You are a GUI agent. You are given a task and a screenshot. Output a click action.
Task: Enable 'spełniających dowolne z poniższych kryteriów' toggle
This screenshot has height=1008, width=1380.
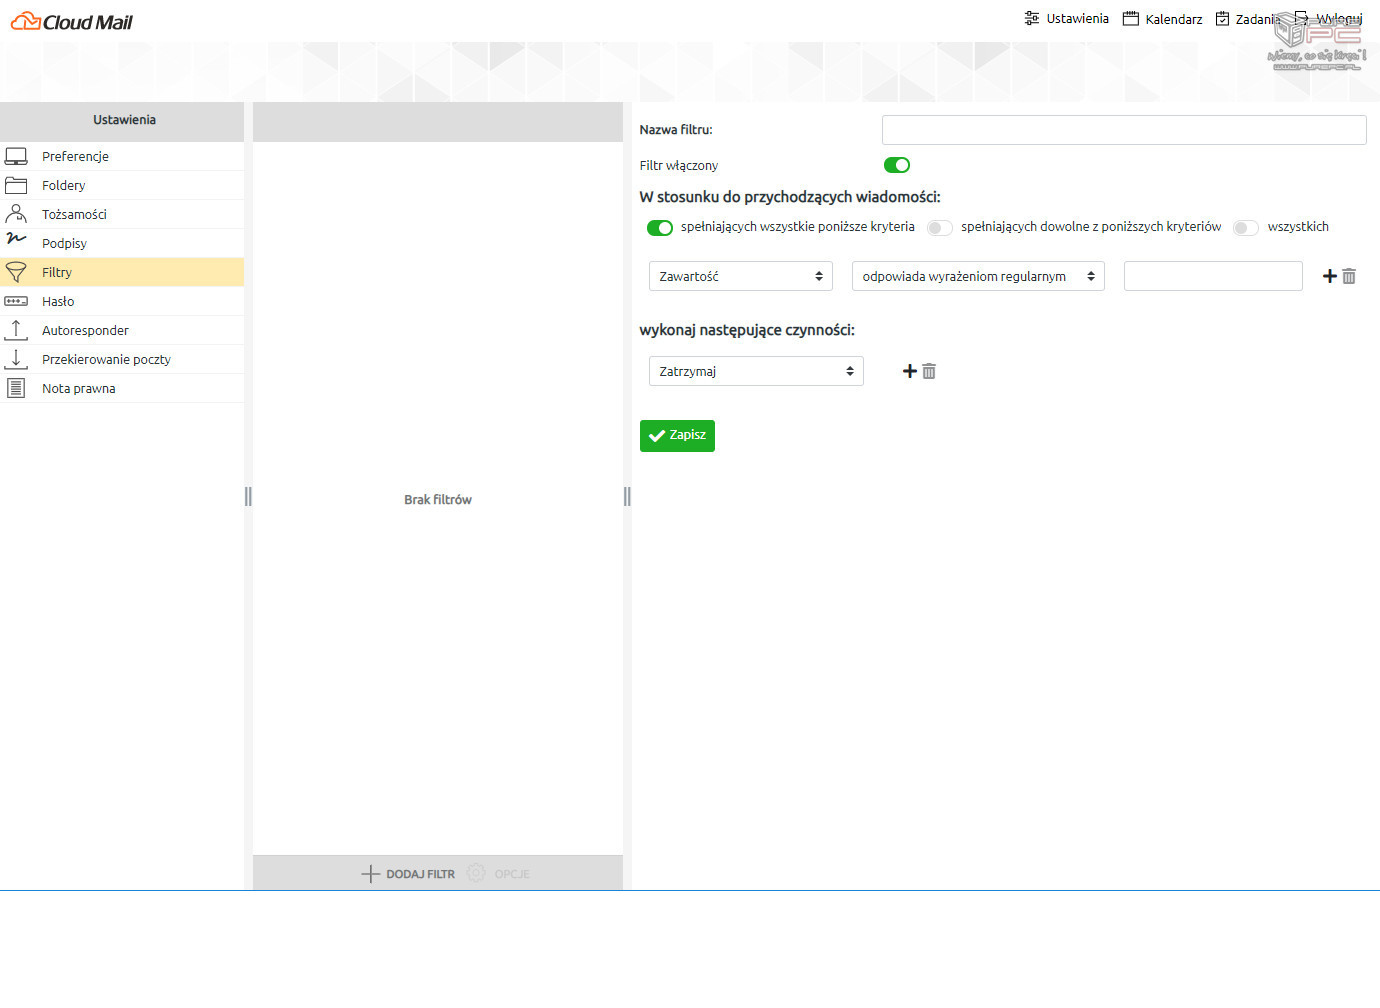[x=939, y=228]
